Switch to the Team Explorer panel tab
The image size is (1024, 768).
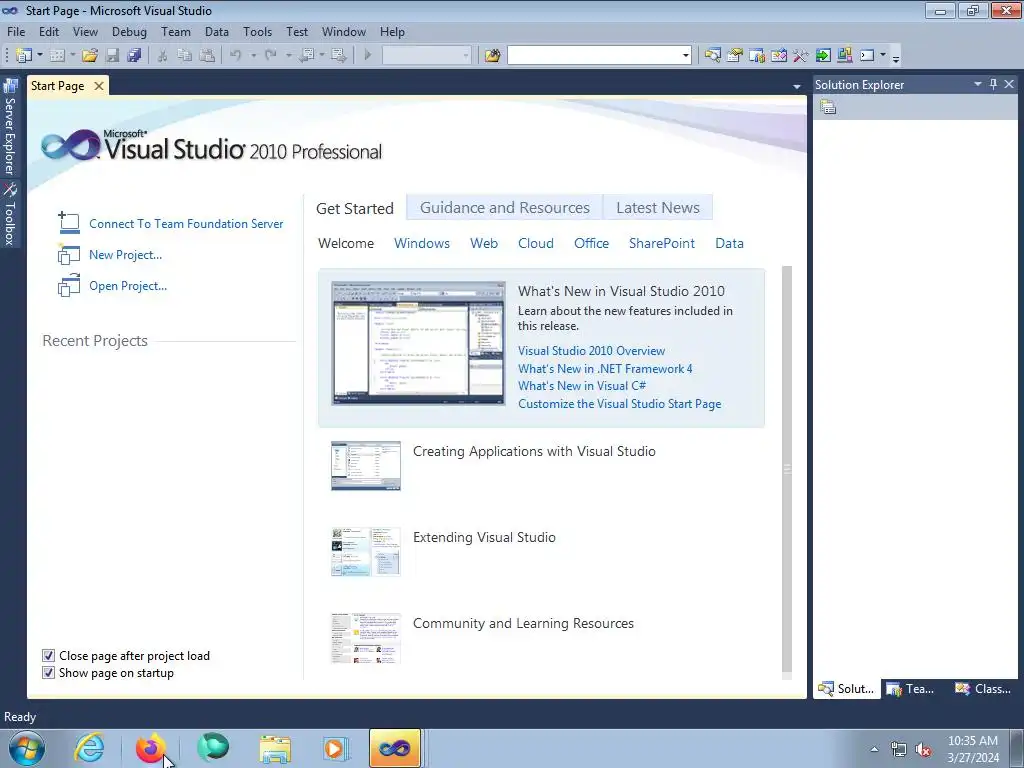coord(912,689)
